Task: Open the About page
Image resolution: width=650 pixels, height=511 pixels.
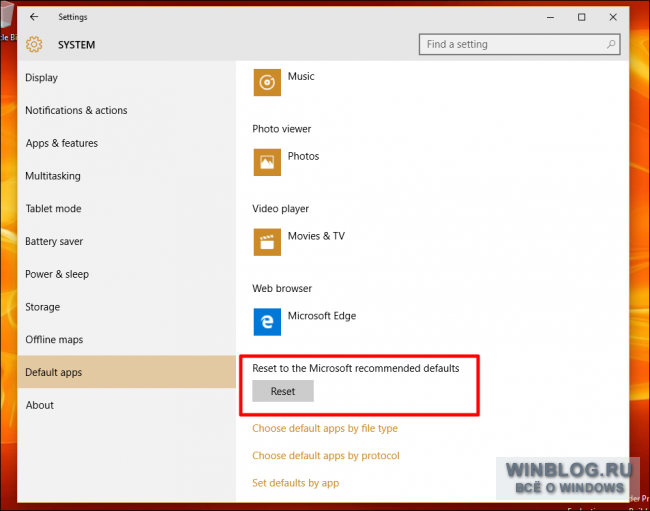Action: pos(126,405)
